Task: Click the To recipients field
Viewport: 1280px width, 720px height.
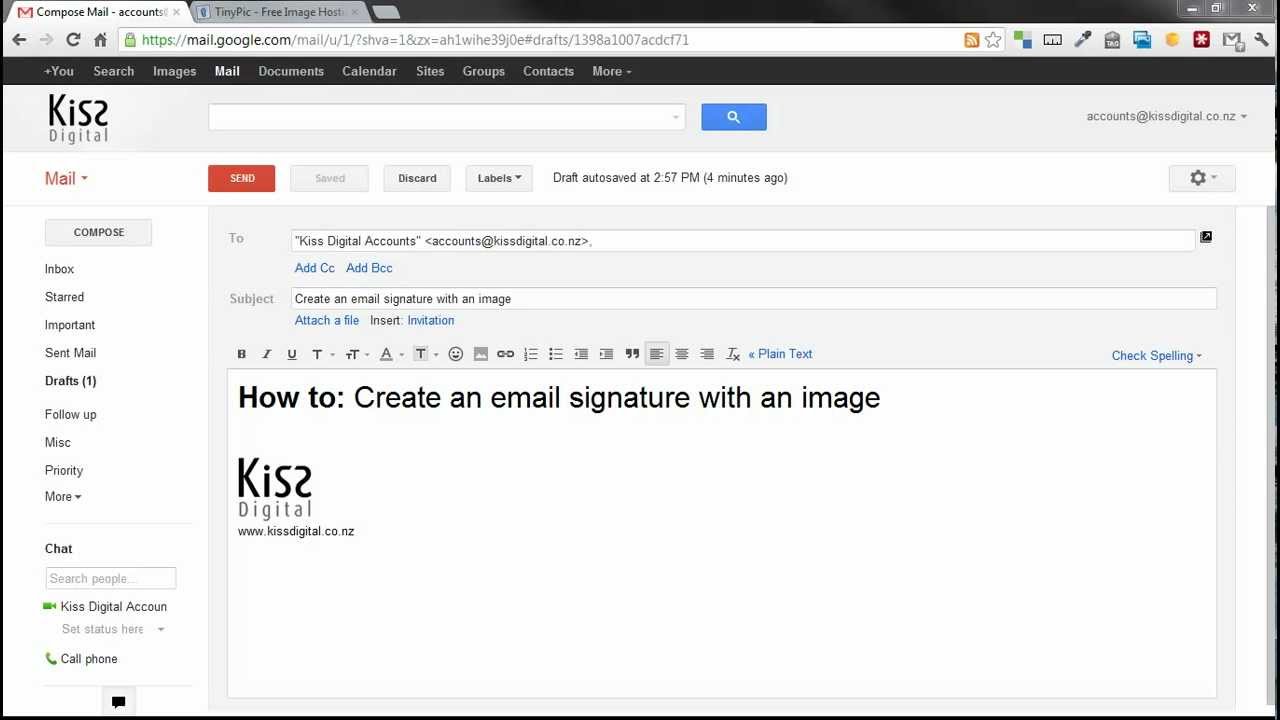Action: (x=743, y=241)
